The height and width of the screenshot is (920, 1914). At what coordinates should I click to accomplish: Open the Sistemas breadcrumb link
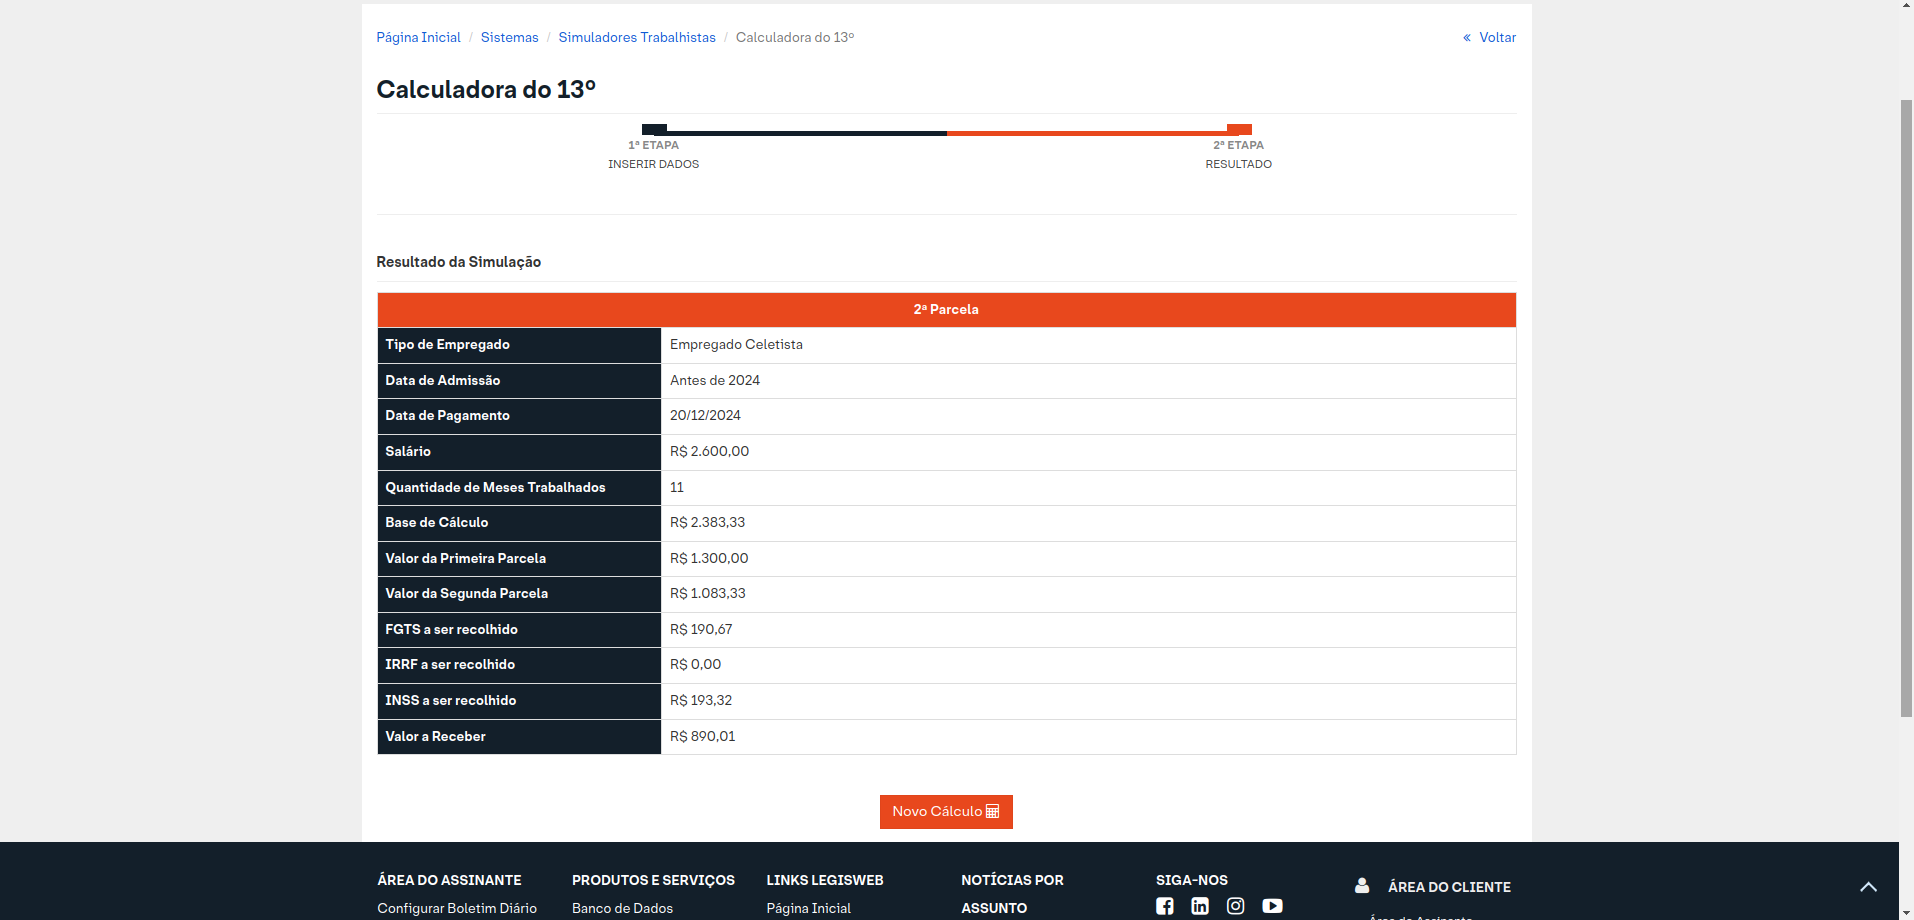pos(509,37)
